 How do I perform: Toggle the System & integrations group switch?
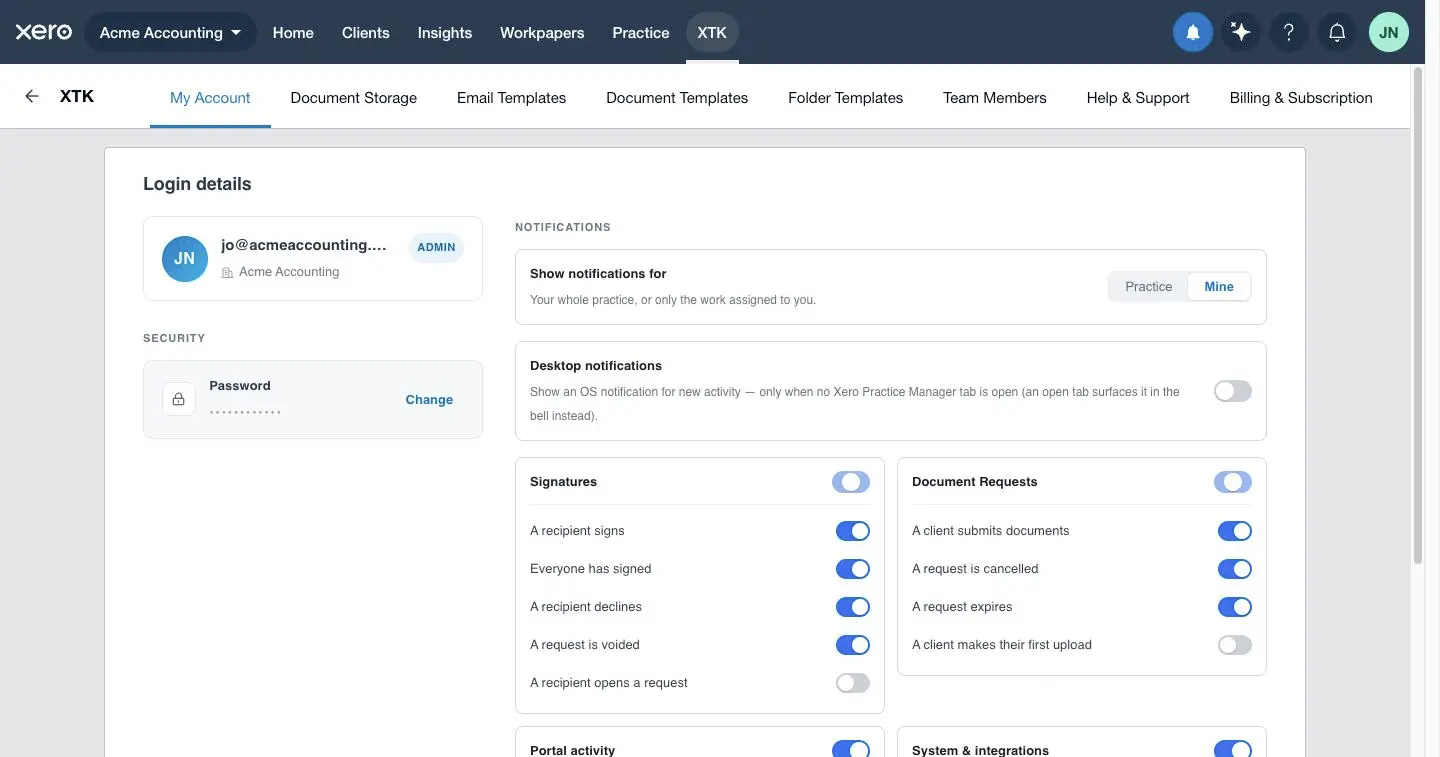[1233, 749]
